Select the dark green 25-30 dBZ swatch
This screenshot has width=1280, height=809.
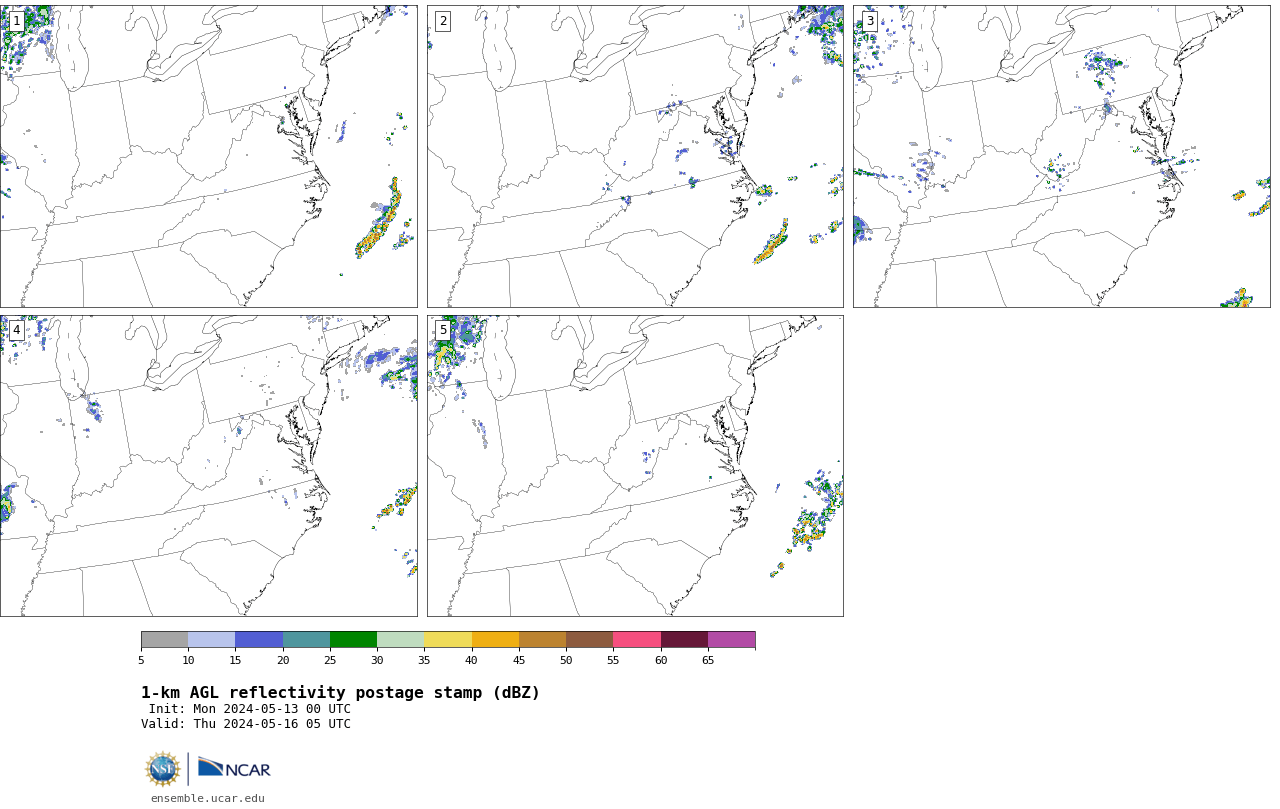[x=353, y=640]
